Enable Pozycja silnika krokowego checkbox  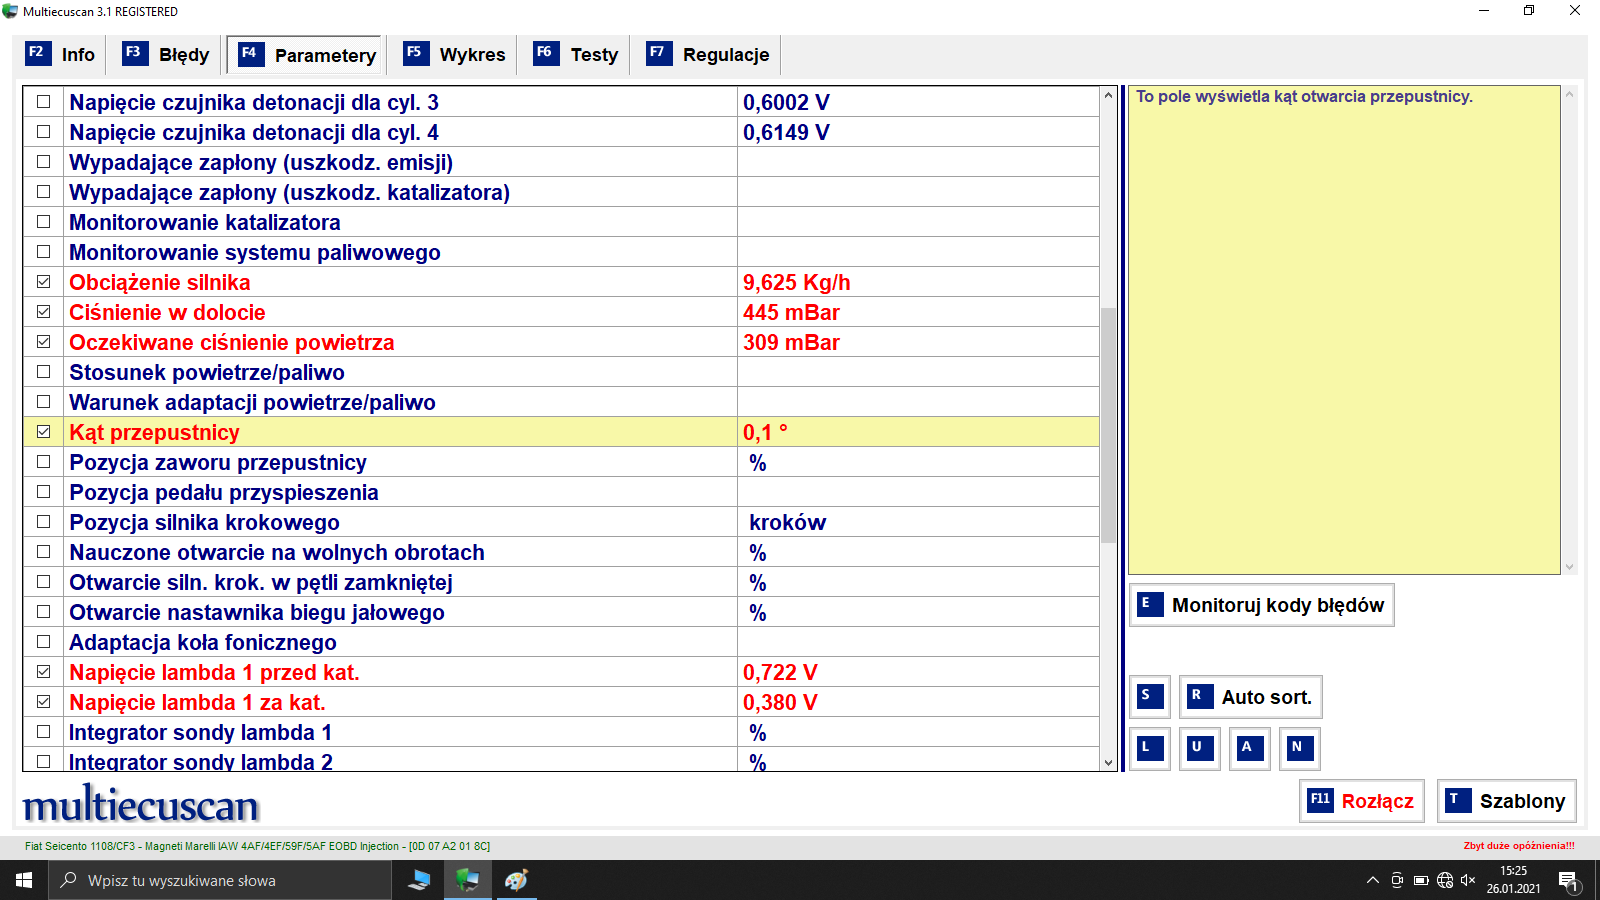44,522
